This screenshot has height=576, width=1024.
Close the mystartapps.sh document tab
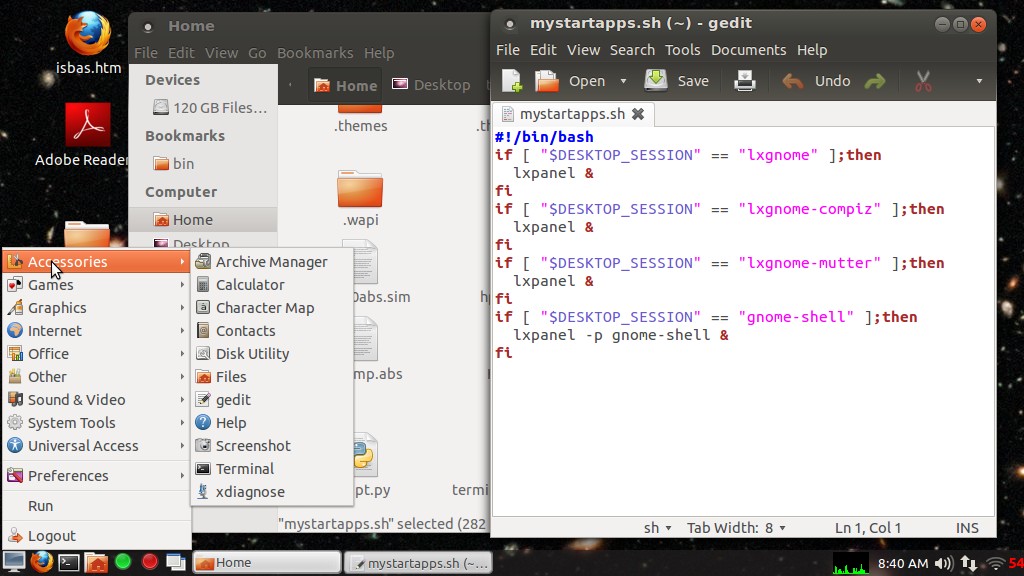(x=638, y=114)
